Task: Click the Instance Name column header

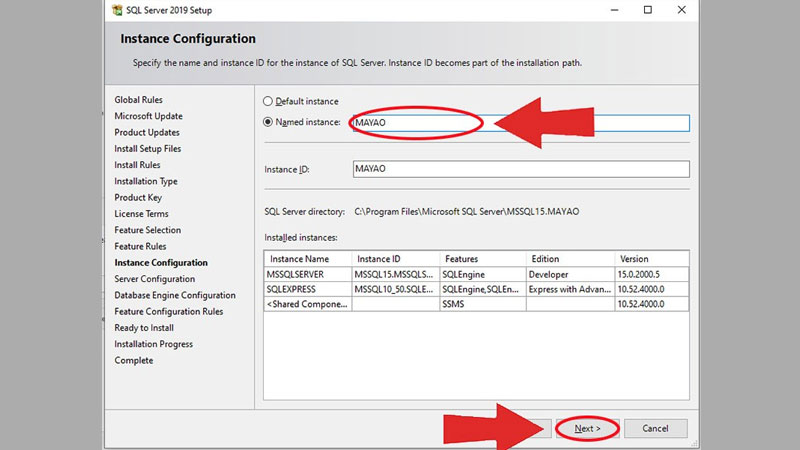Action: (x=308, y=259)
